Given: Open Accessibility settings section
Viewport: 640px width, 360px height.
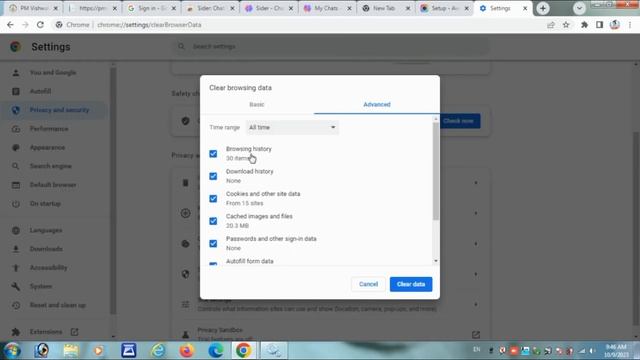Looking at the screenshot, I should pyautogui.click(x=49, y=268).
